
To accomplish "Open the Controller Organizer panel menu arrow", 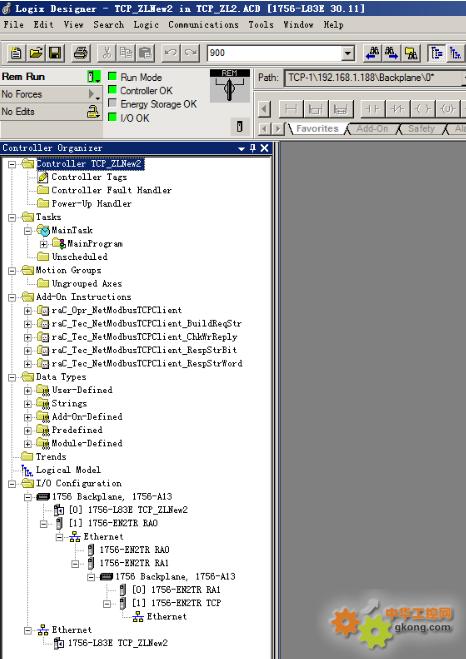I will pyautogui.click(x=241, y=148).
